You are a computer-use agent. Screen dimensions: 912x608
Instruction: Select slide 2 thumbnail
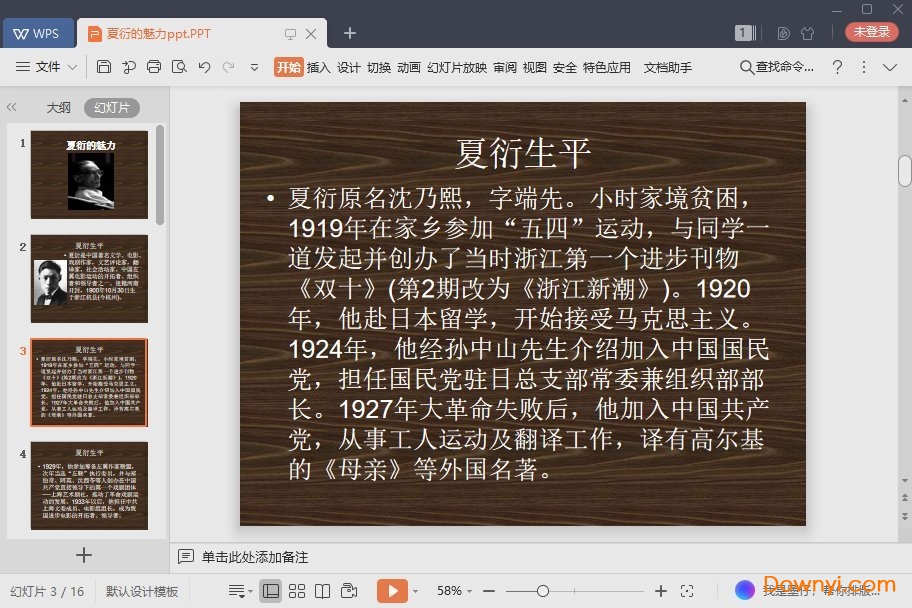(x=90, y=279)
